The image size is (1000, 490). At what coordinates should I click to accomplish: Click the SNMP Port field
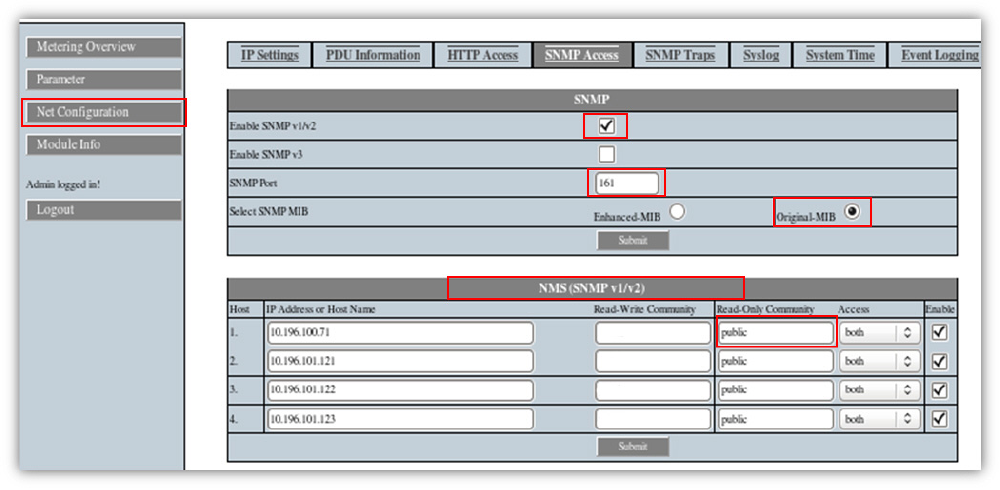[626, 184]
